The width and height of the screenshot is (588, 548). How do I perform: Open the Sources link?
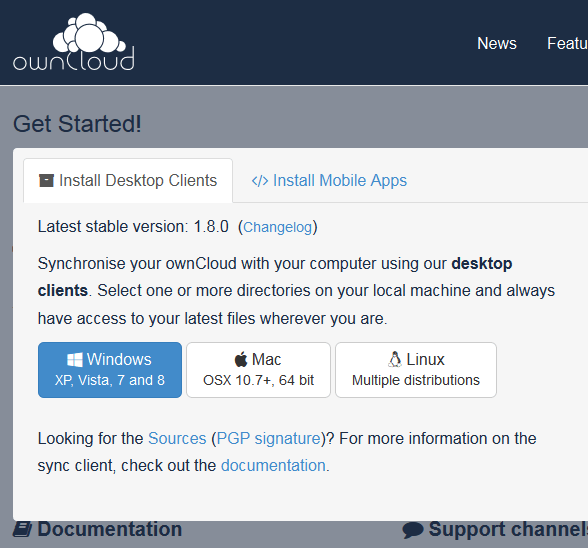coord(177,438)
